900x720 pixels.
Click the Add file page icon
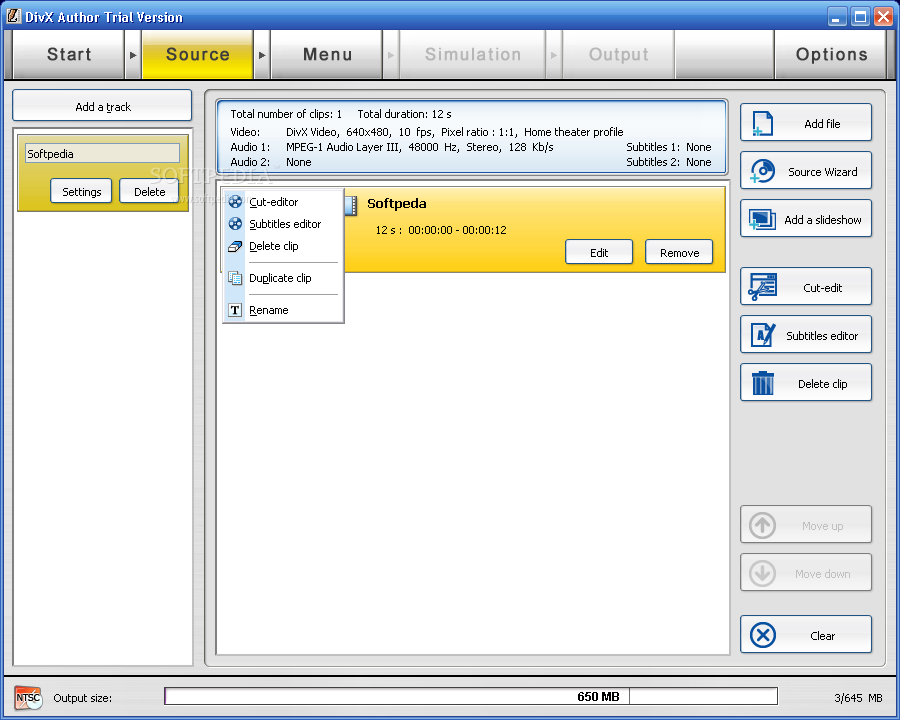pos(762,123)
